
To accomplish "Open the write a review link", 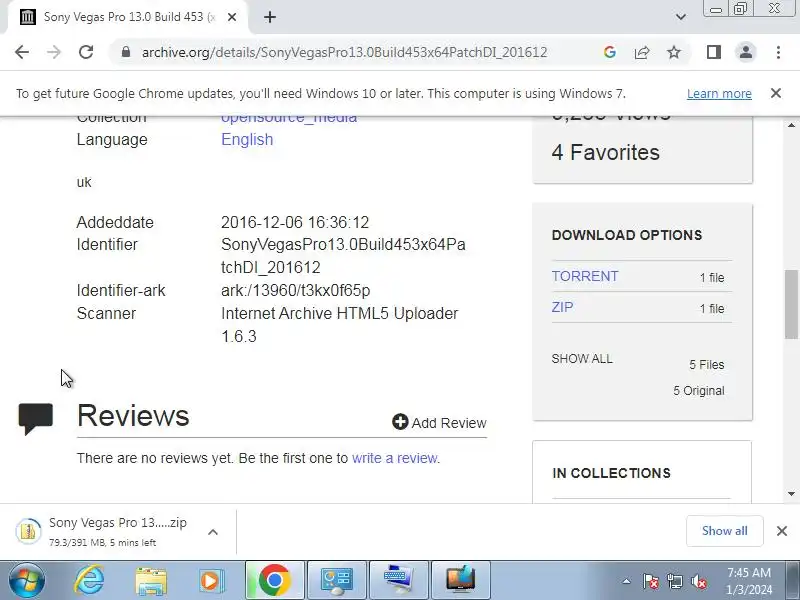I will pyautogui.click(x=394, y=458).
